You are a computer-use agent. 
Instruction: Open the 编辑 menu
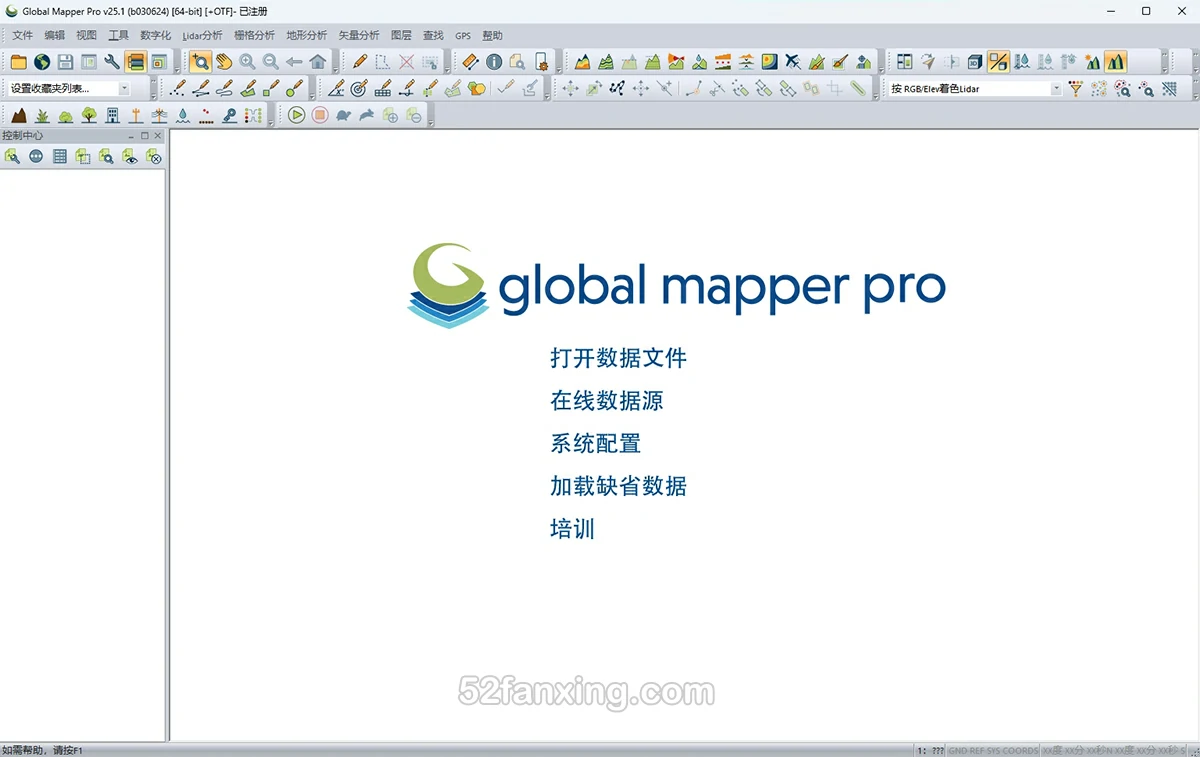click(54, 35)
